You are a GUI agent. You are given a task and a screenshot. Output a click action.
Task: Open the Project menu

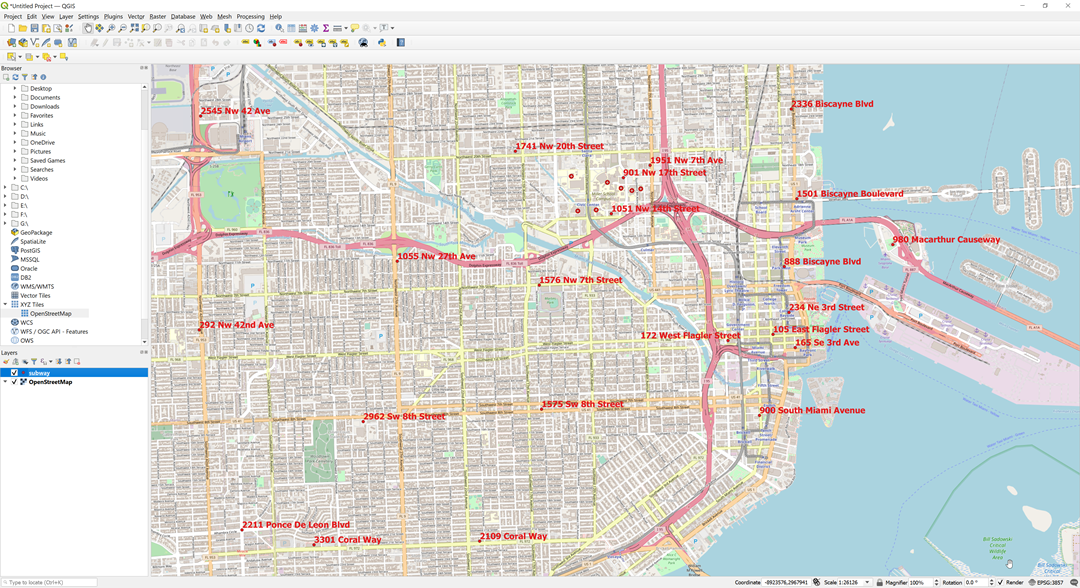click(12, 17)
